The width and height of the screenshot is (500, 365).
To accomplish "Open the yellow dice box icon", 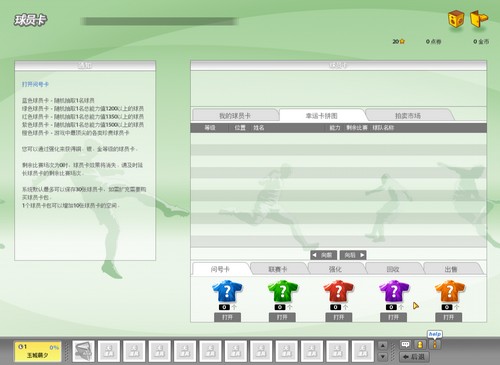I will tap(456, 19).
